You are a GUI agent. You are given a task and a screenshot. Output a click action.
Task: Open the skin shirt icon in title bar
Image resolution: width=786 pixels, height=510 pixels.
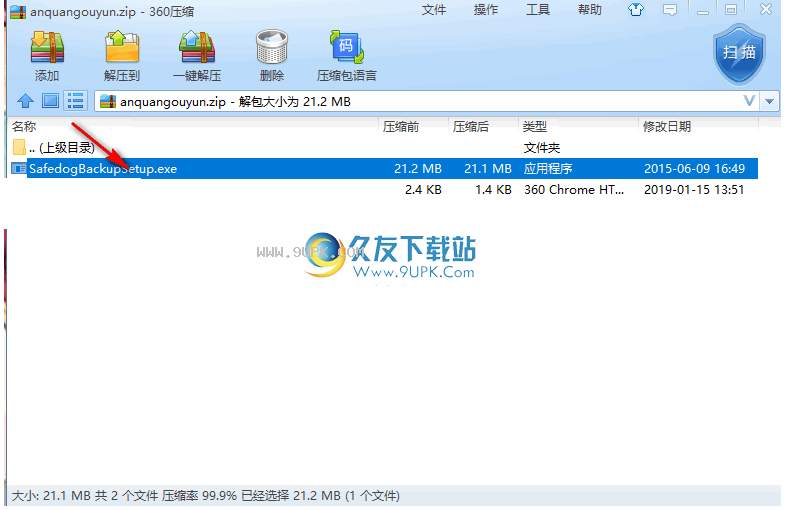point(636,10)
